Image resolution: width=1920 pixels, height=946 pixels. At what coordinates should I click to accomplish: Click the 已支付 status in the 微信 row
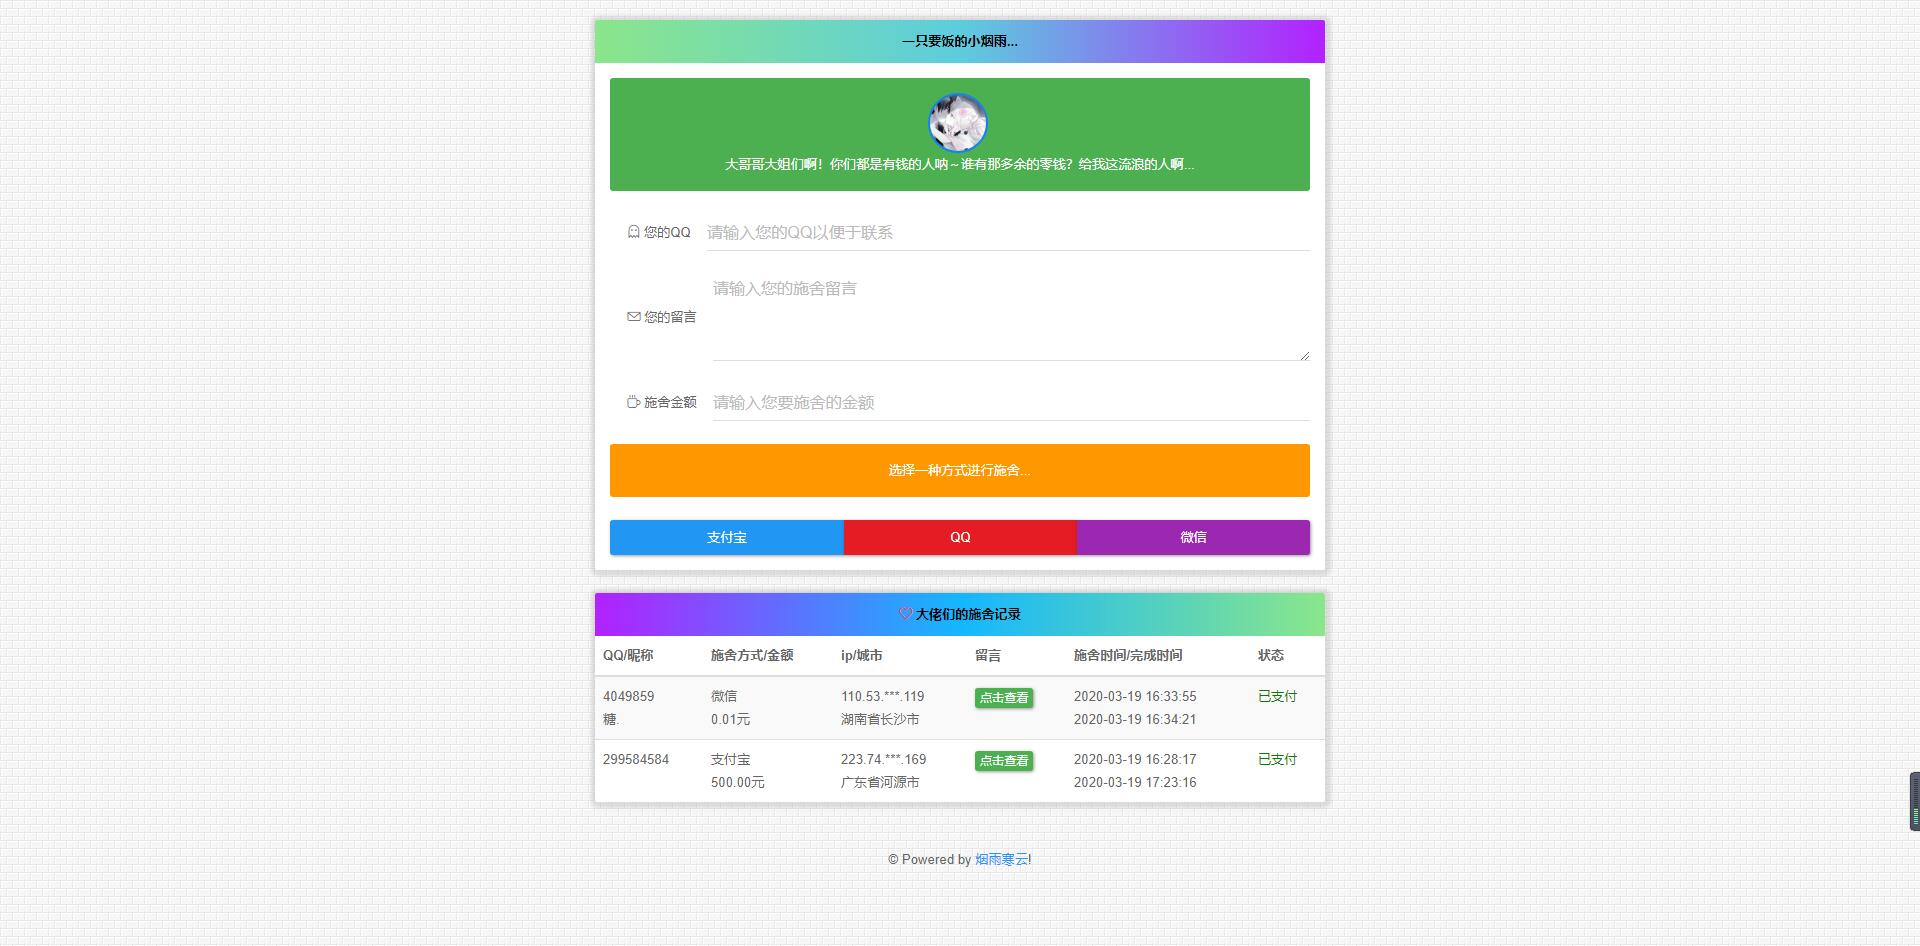1277,696
